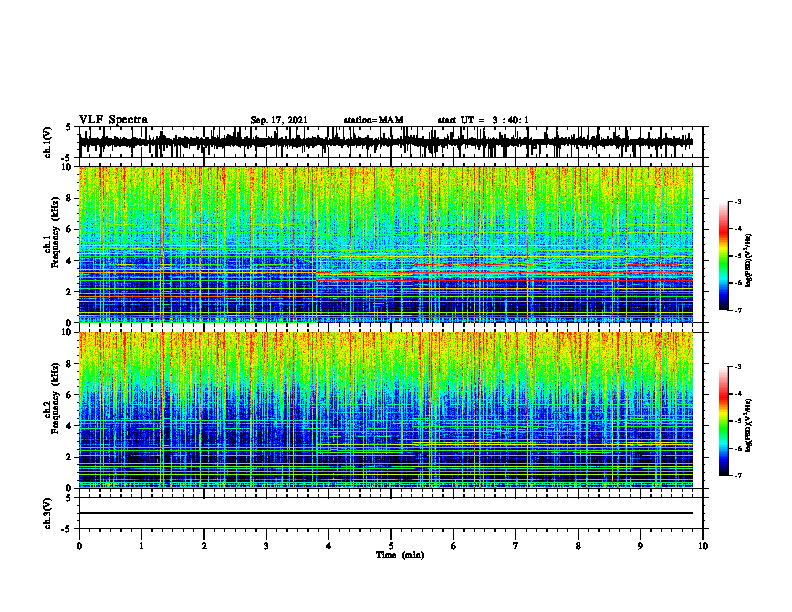Click the ch.2 "Frequency (kHz)" axis label
The image size is (792, 612).
(55, 398)
